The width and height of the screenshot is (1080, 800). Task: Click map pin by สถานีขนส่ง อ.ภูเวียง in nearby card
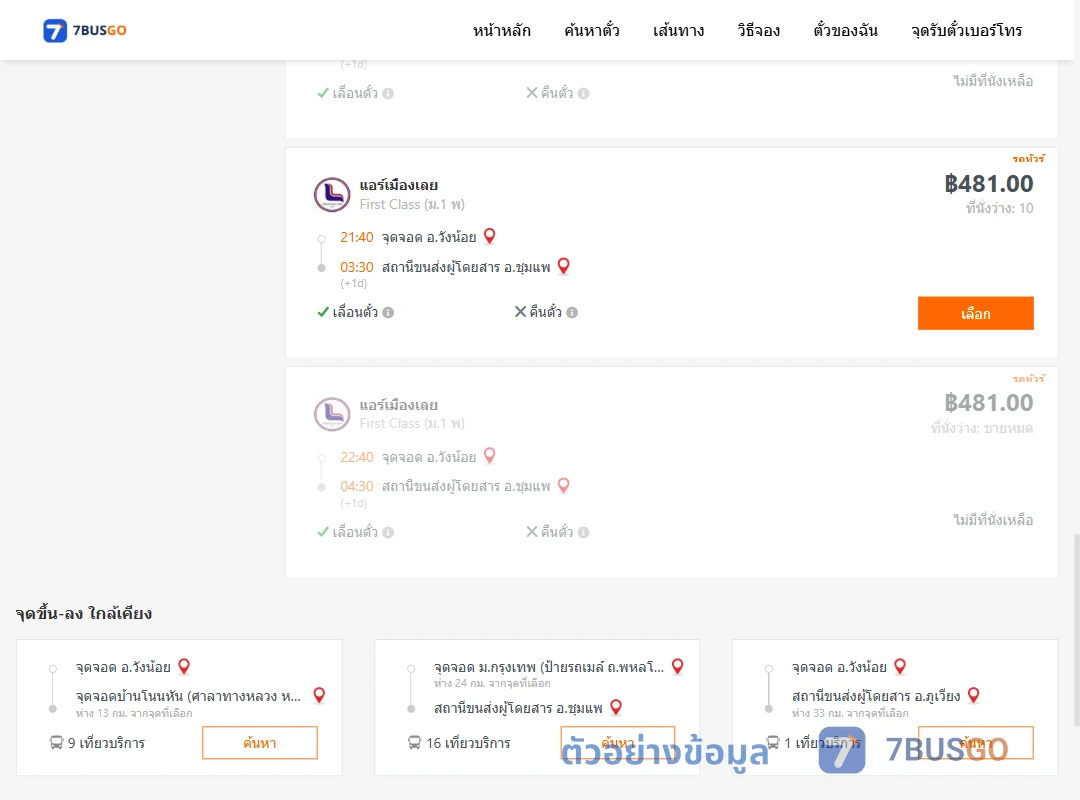[974, 695]
